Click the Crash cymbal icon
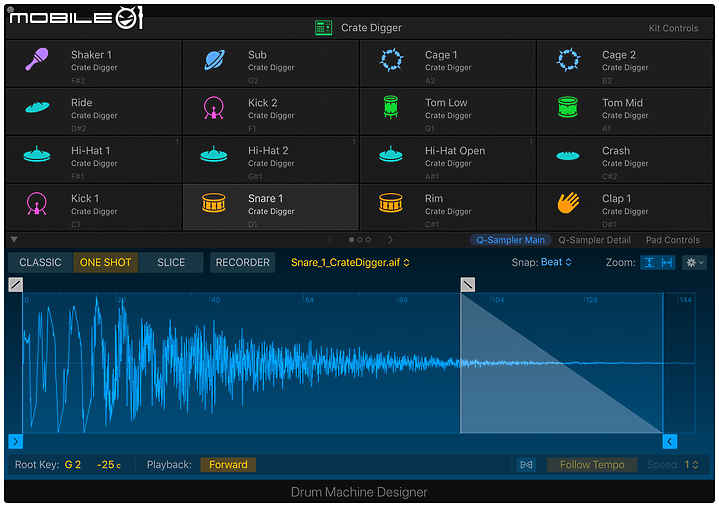The width and height of the screenshot is (719, 507). [x=568, y=156]
